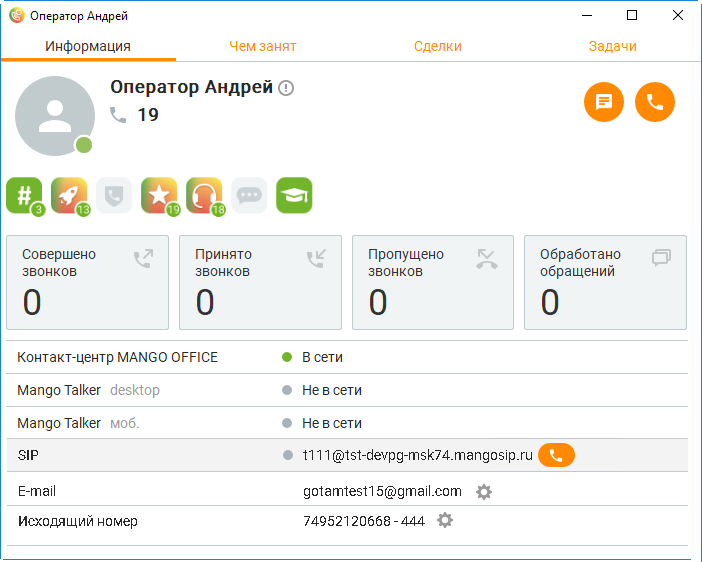Image resolution: width=702 pixels, height=562 pixels.
Task: Click the email gotamtest15@gmail.com
Action: tap(382, 492)
